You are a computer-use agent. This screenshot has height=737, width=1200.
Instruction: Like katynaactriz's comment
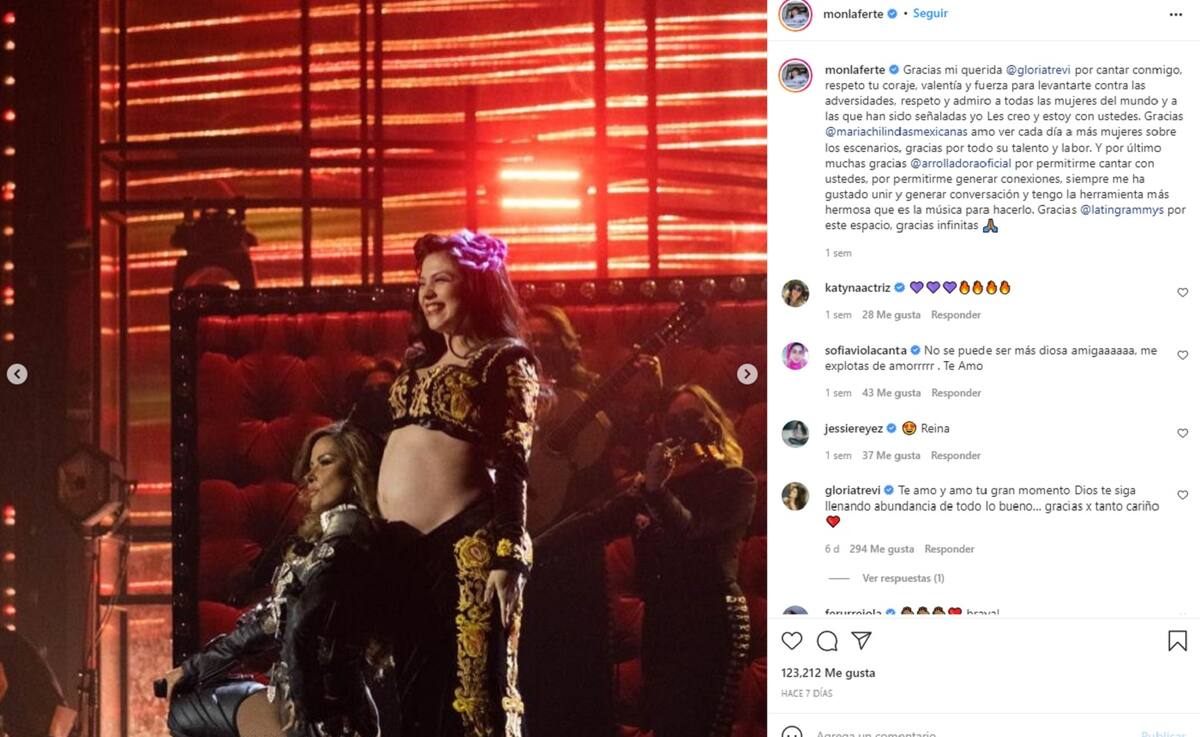click(x=1182, y=293)
